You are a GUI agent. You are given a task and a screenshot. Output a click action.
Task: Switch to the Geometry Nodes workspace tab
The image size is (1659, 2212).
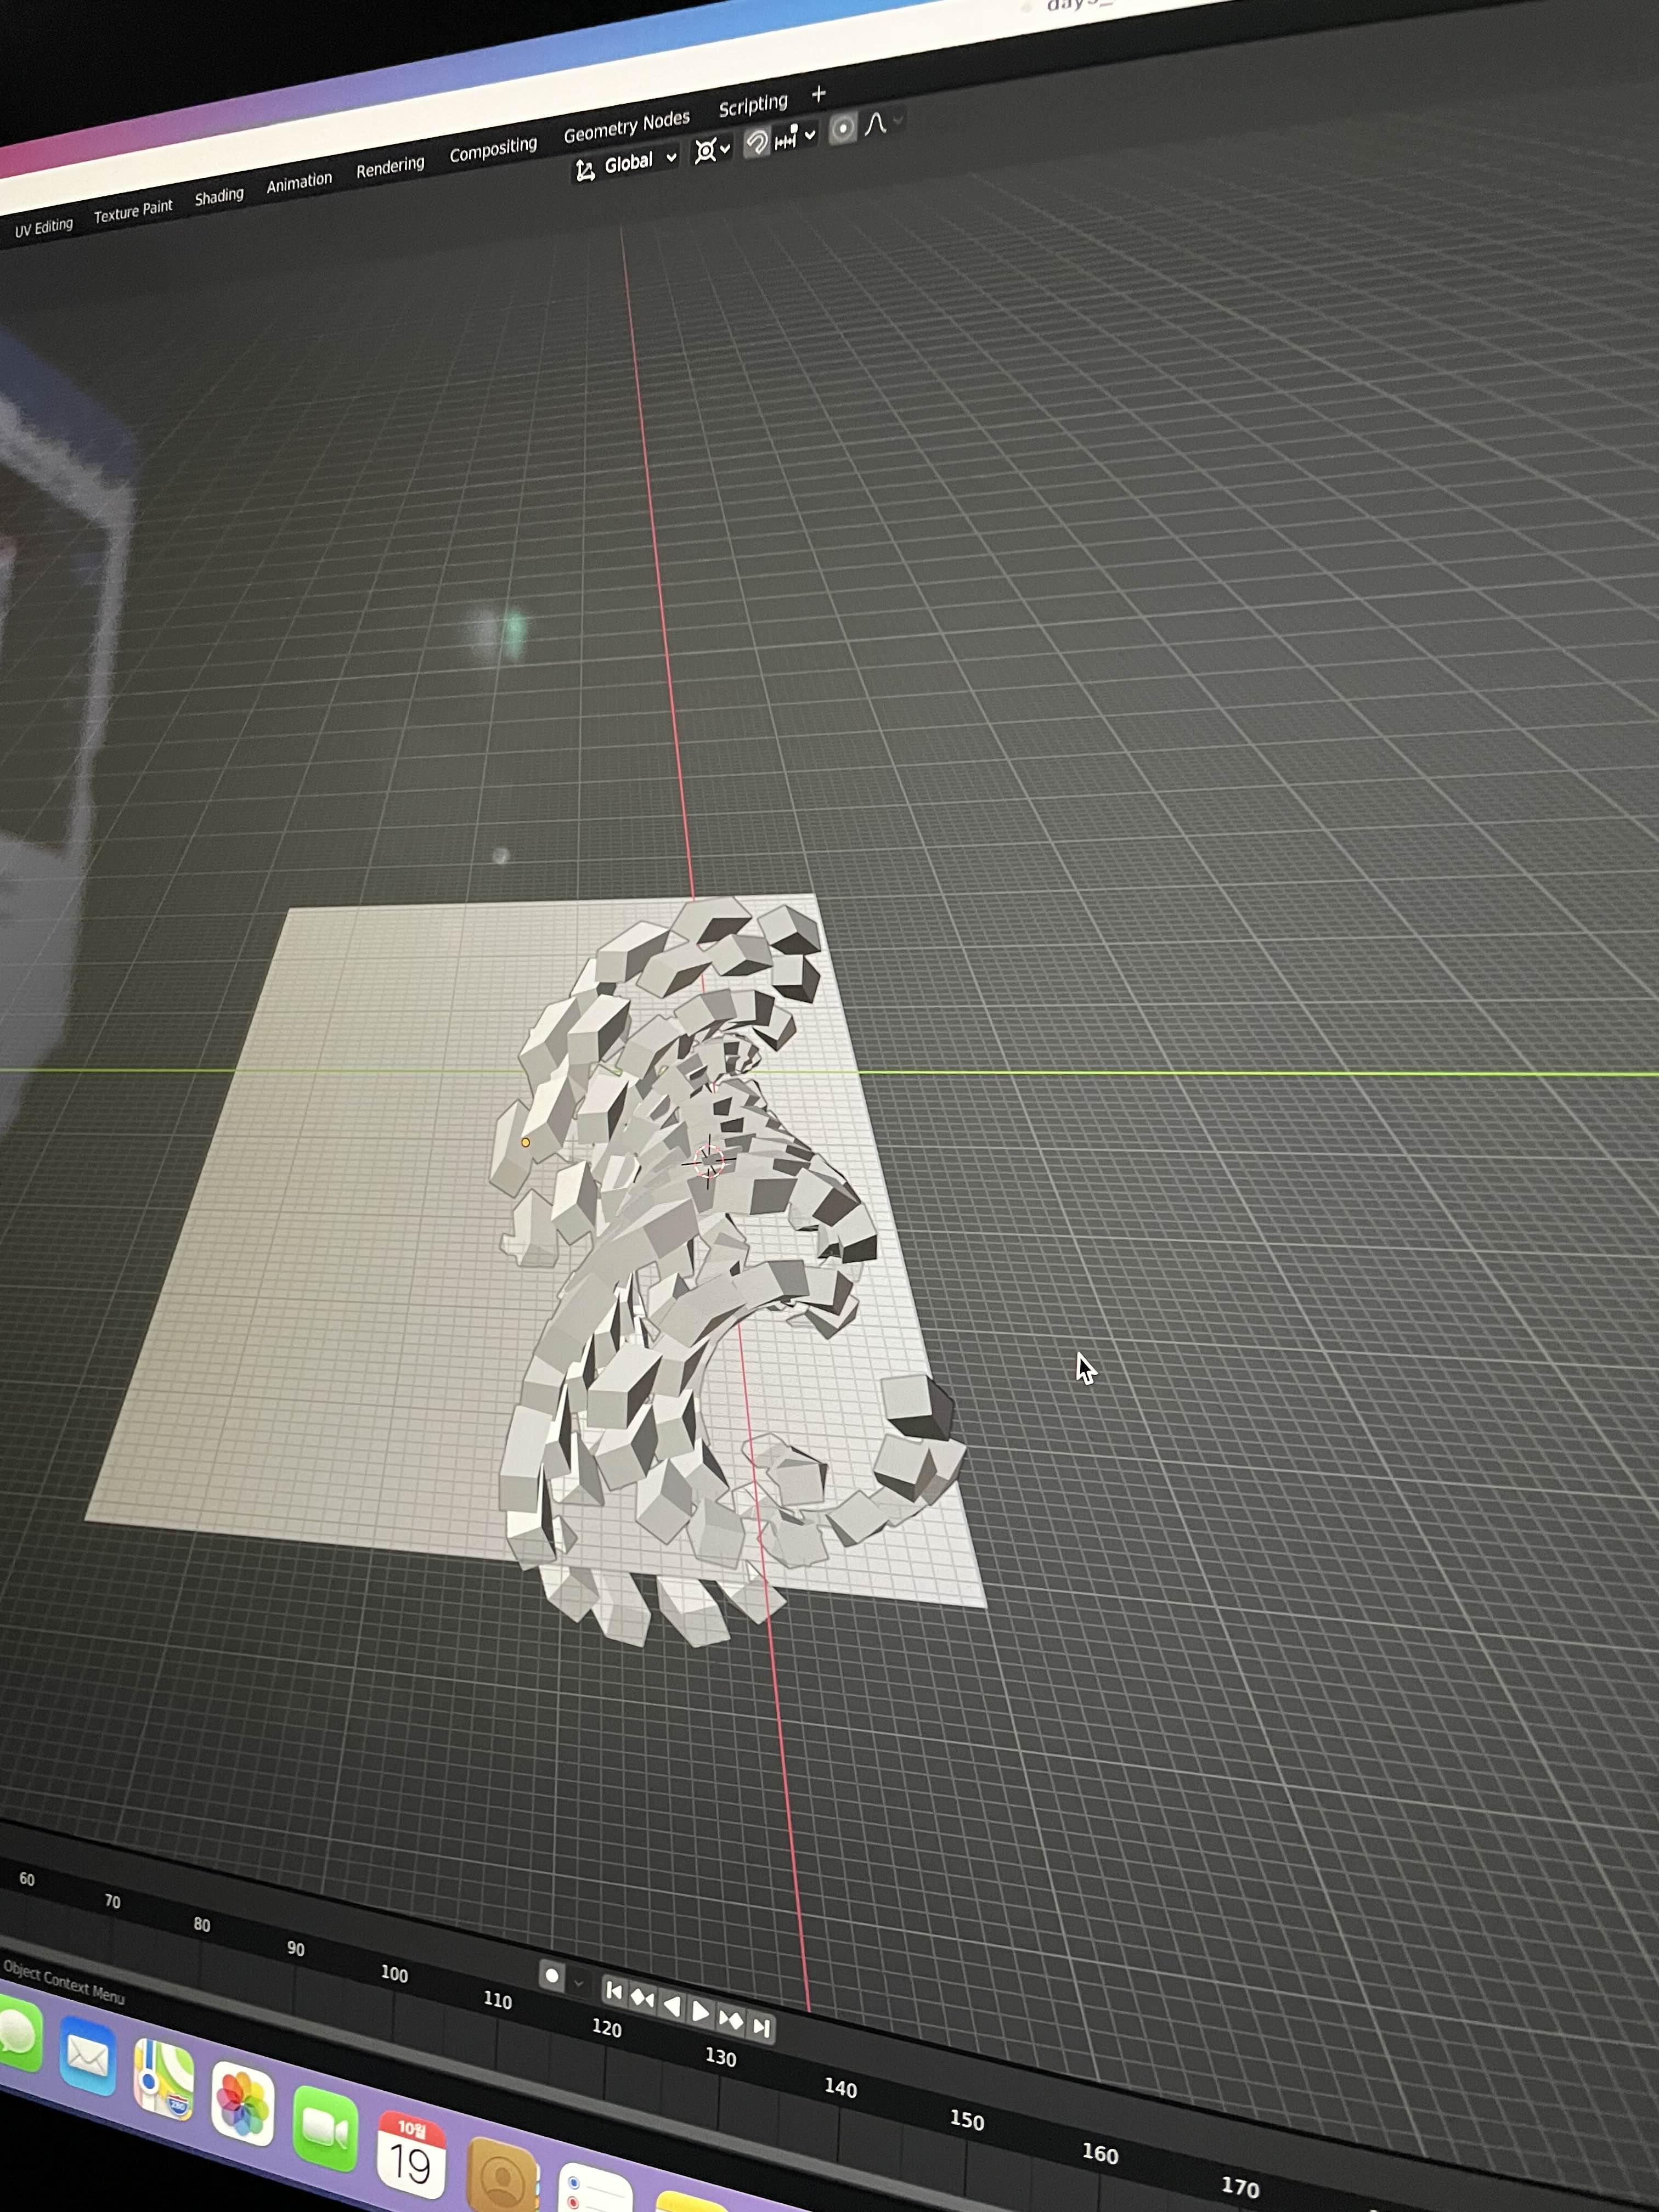click(626, 127)
